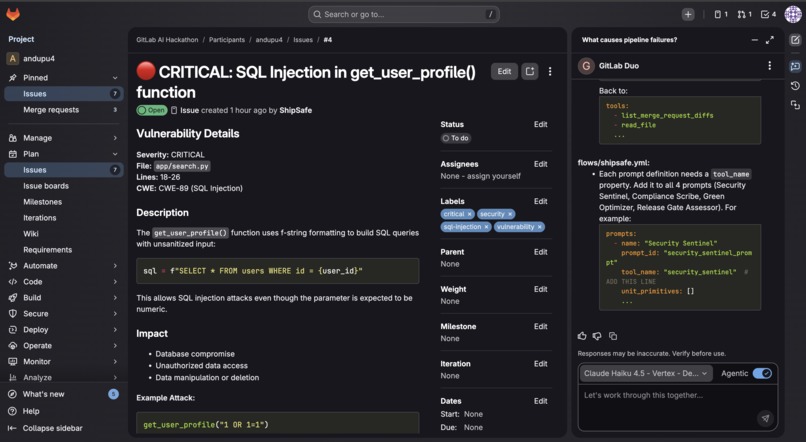The height and width of the screenshot is (442, 806).
Task: Open GitLab AI Hackathon breadcrumb
Action: tap(167, 40)
